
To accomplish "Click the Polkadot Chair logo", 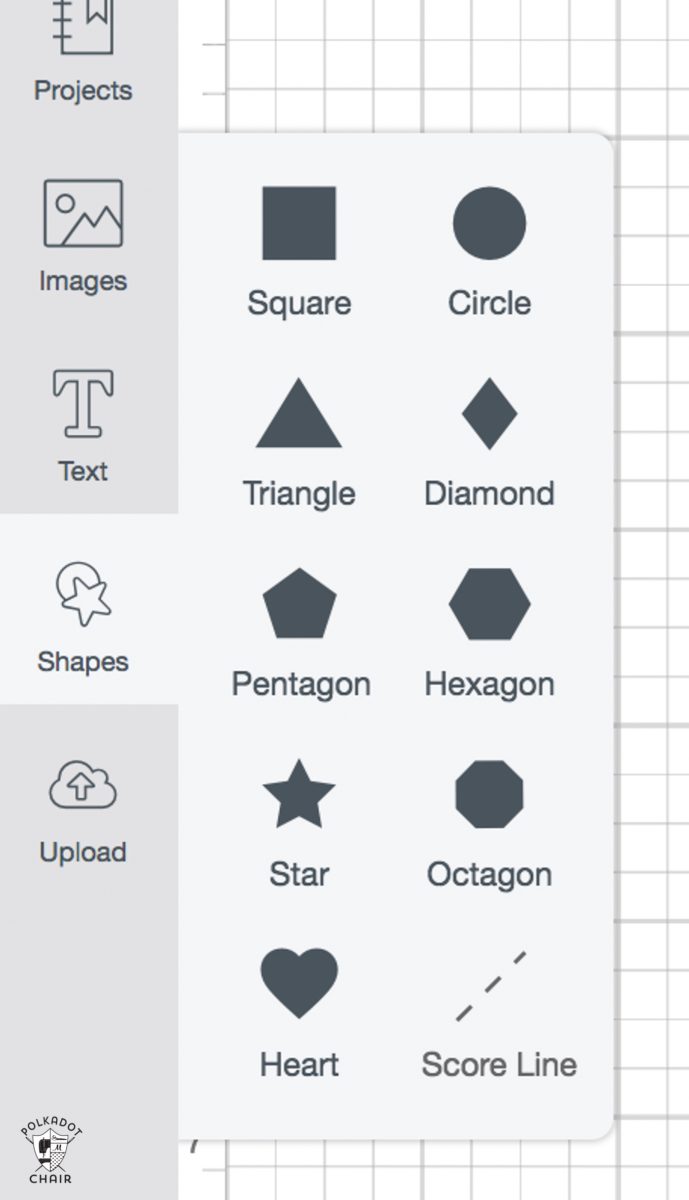I will coord(50,1152).
